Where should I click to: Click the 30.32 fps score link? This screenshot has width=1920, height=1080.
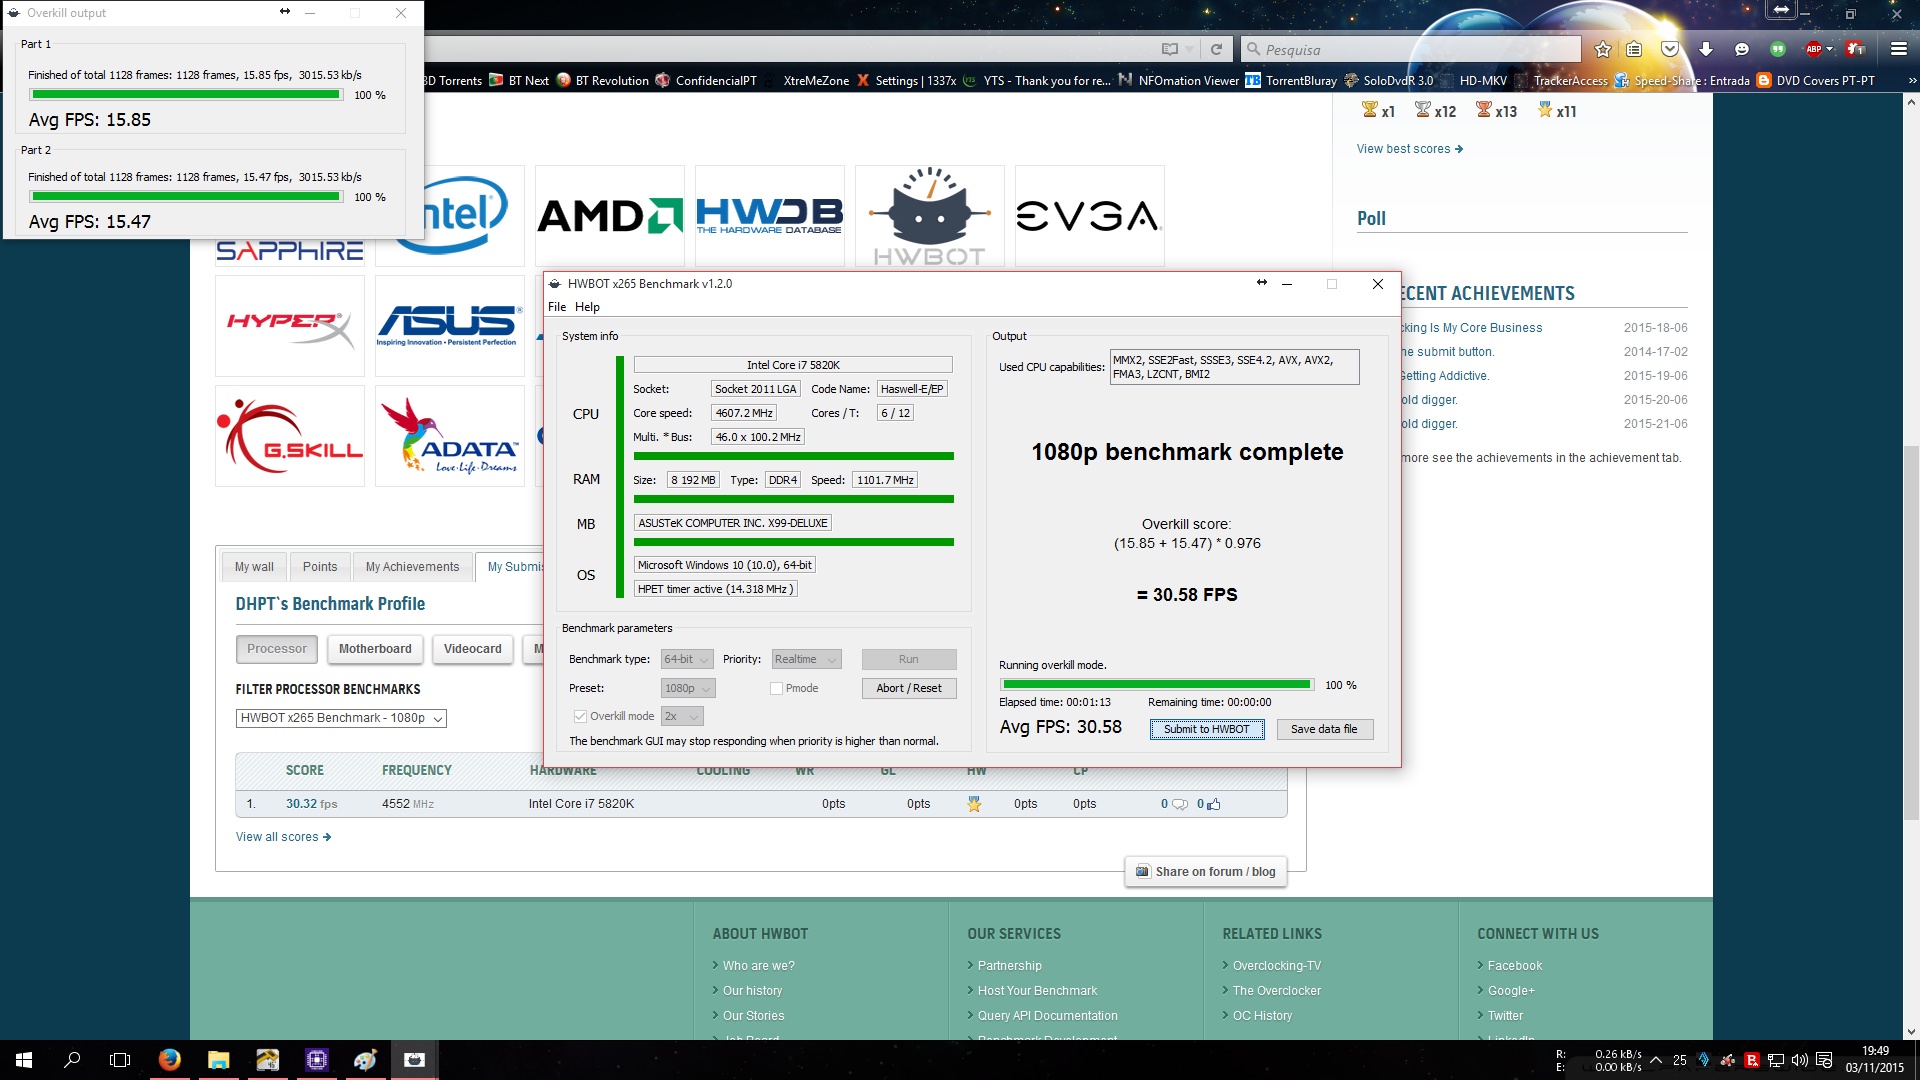(x=311, y=804)
